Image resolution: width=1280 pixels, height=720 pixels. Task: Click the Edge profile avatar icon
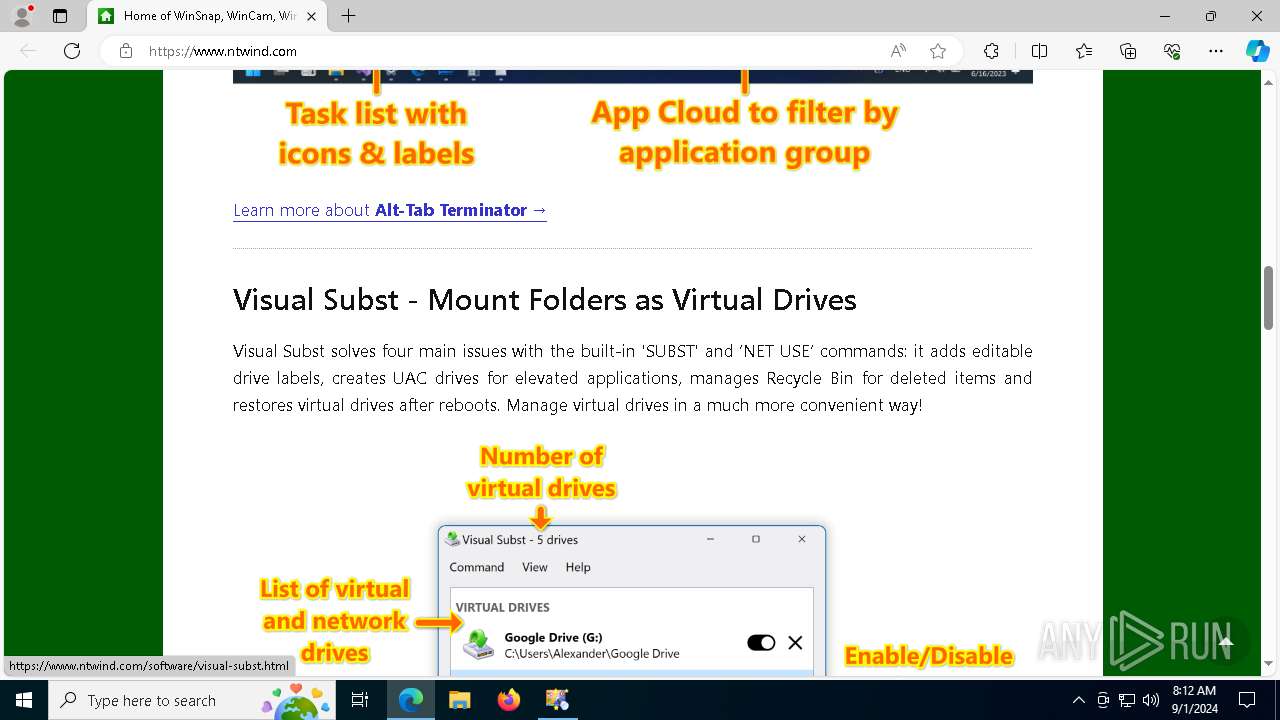(x=22, y=16)
